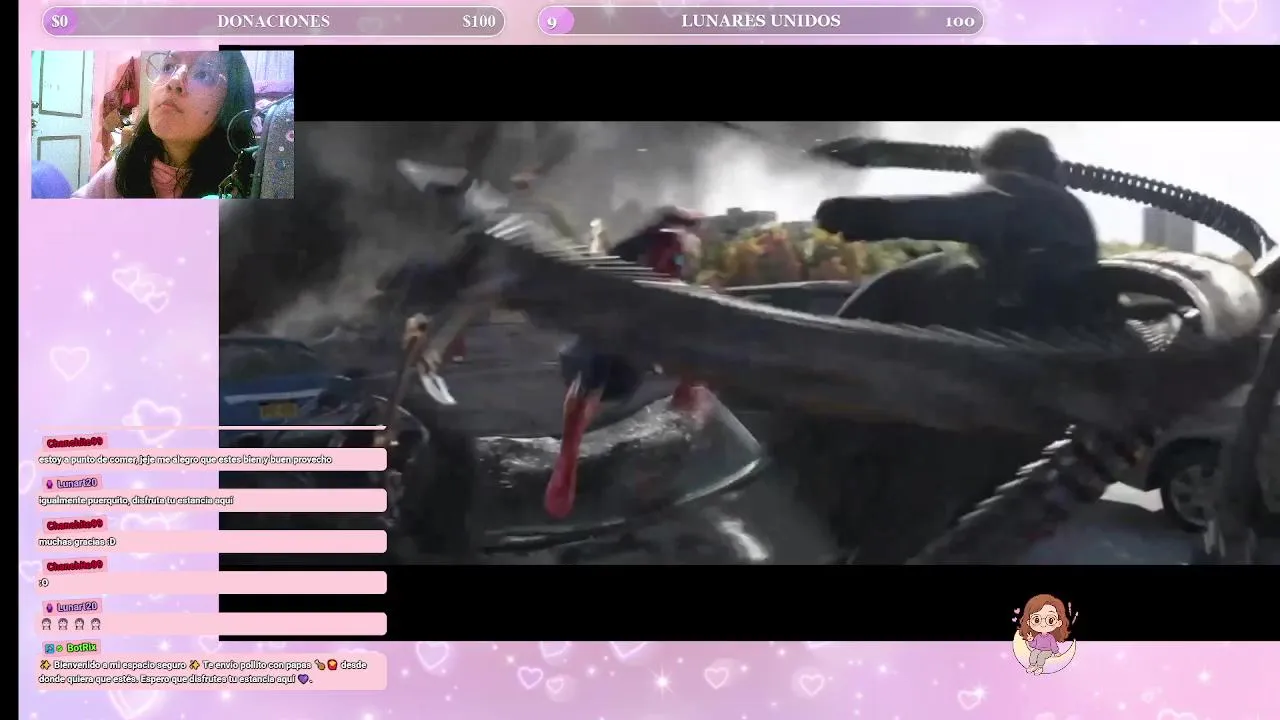Open username Chanchito99 above 'muchas gracias :D'
This screenshot has height=720, width=1280.
pos(74,525)
